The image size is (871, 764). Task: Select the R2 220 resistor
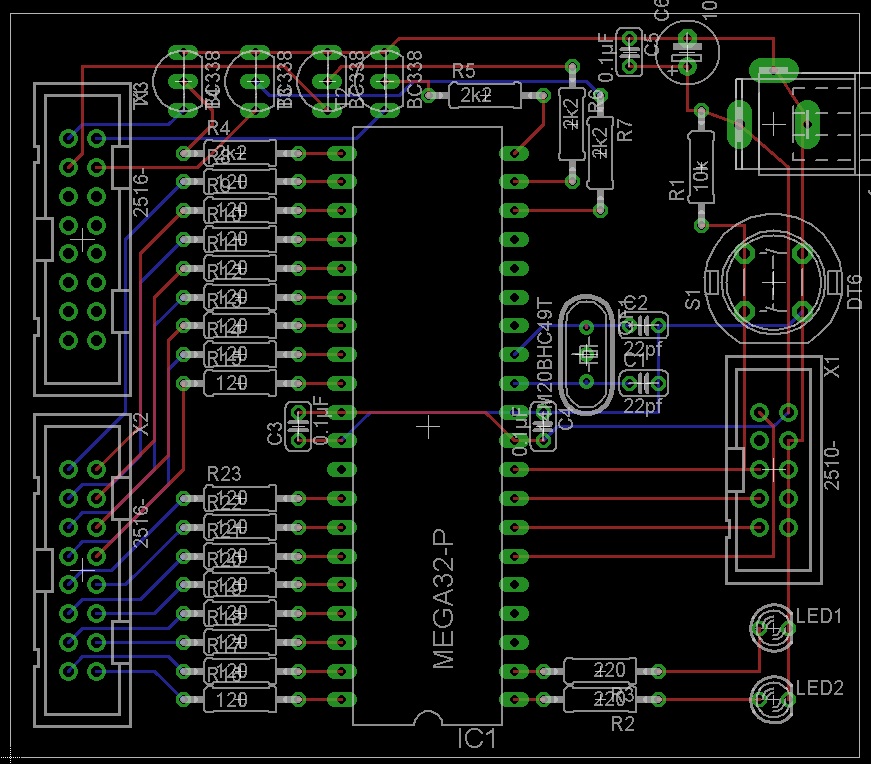(600, 700)
